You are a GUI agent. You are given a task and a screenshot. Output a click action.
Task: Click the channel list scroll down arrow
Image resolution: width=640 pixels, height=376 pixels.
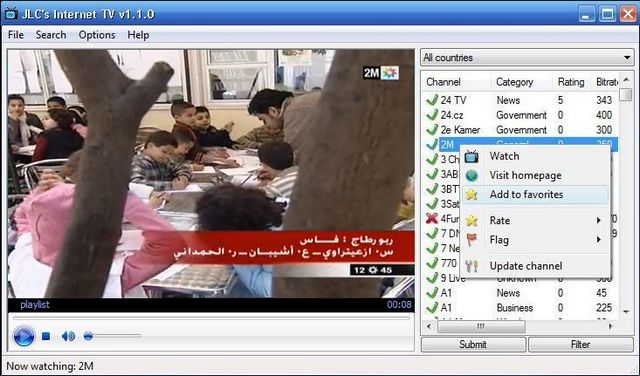(x=626, y=312)
